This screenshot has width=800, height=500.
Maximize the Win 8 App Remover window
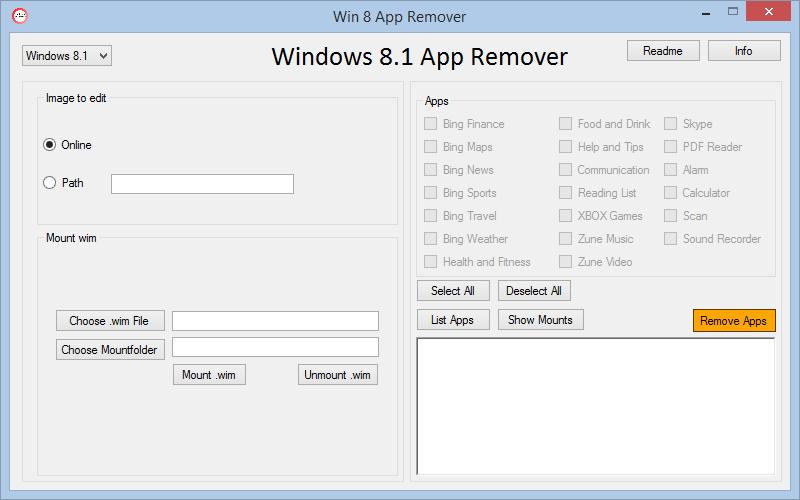pos(733,12)
